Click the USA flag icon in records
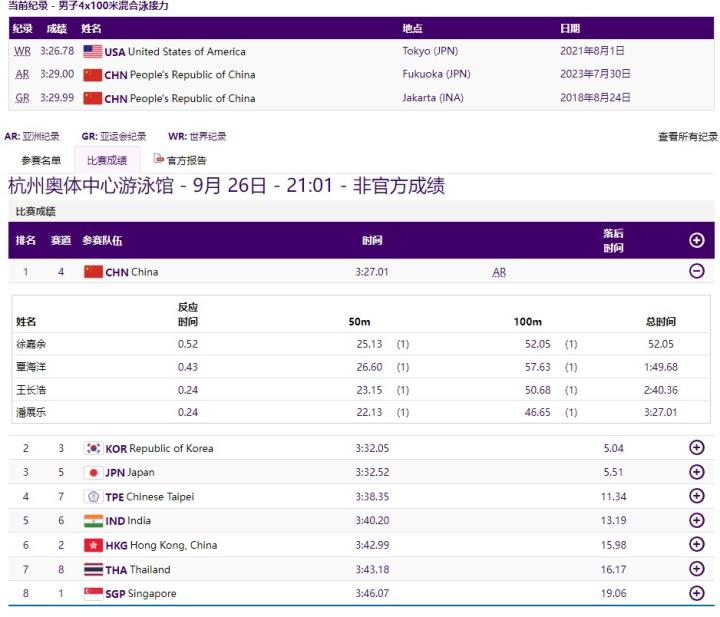This screenshot has width=720, height=617. (93, 51)
